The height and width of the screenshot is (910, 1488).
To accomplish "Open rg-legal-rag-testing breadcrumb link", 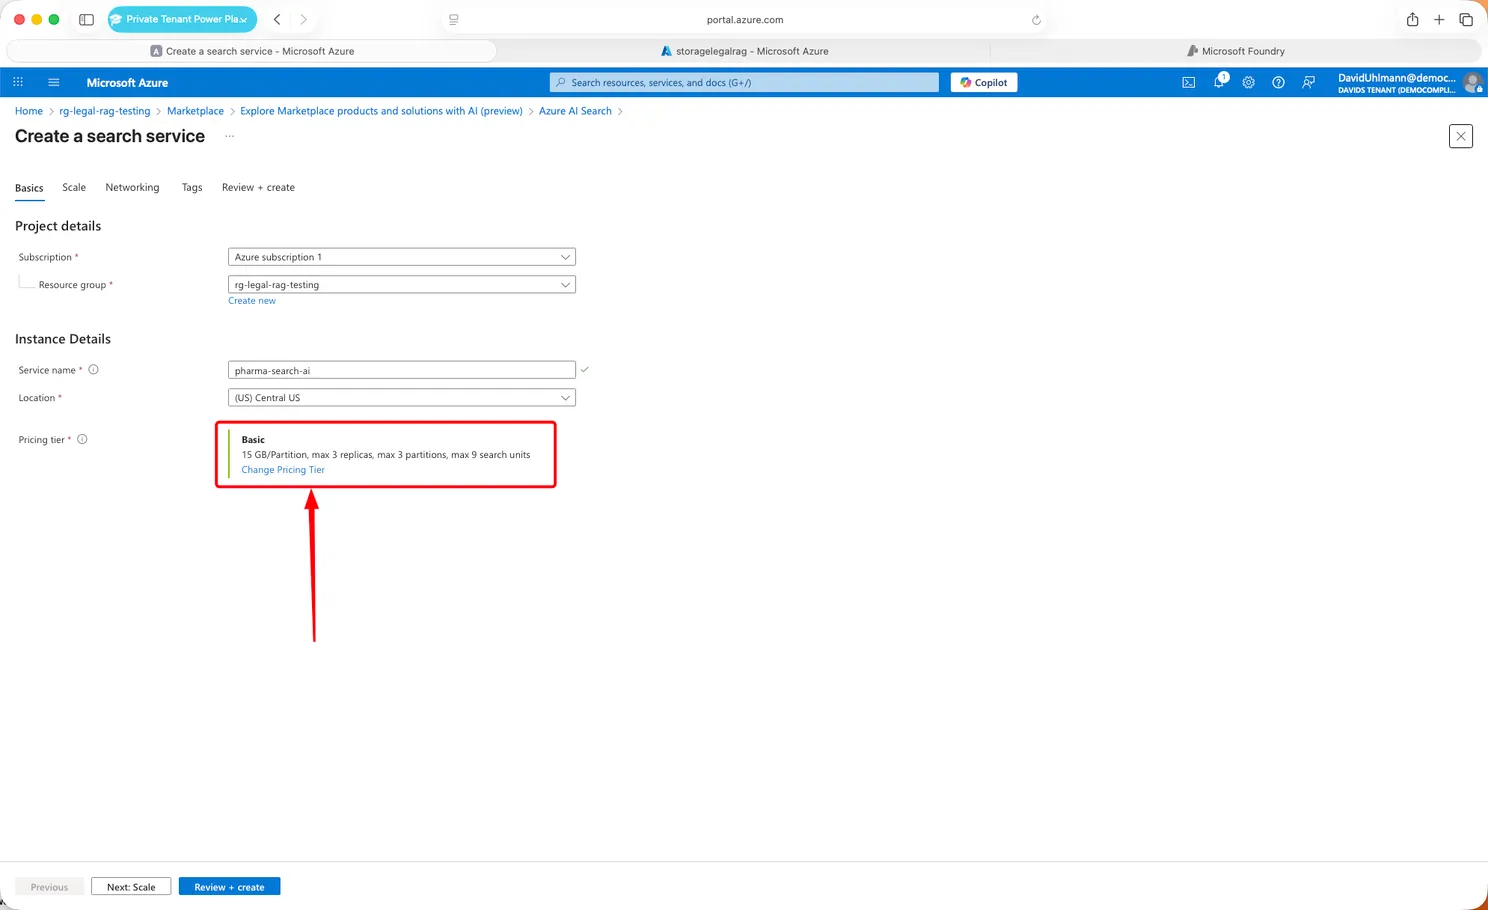I will [x=105, y=111].
